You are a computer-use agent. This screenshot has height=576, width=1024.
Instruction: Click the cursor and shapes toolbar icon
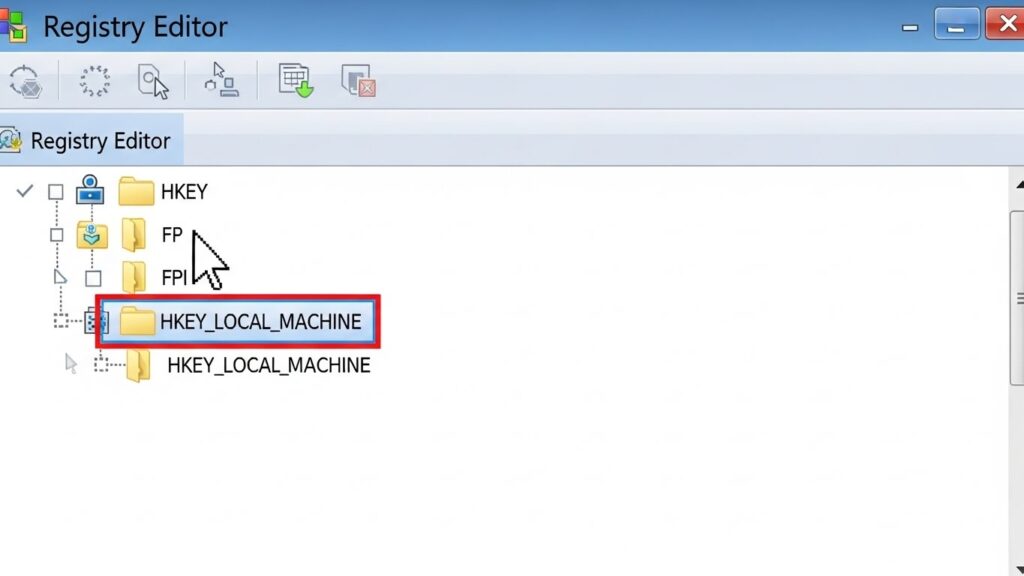(x=221, y=80)
